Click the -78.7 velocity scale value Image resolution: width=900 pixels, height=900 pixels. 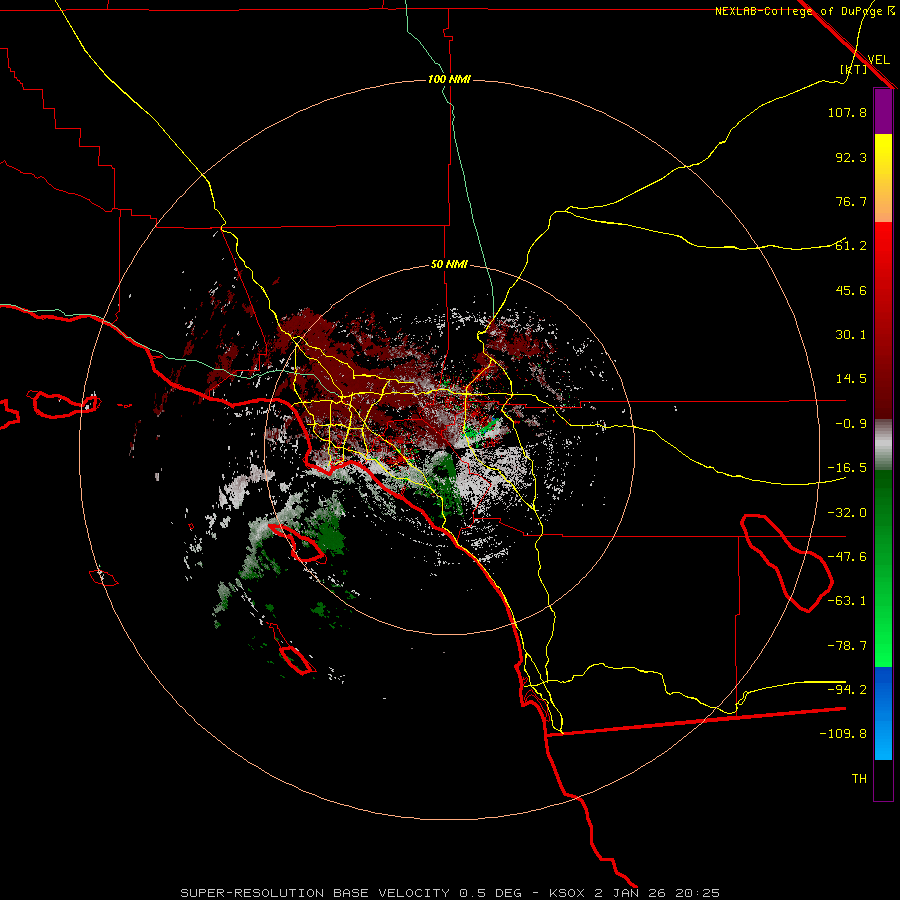tap(847, 646)
